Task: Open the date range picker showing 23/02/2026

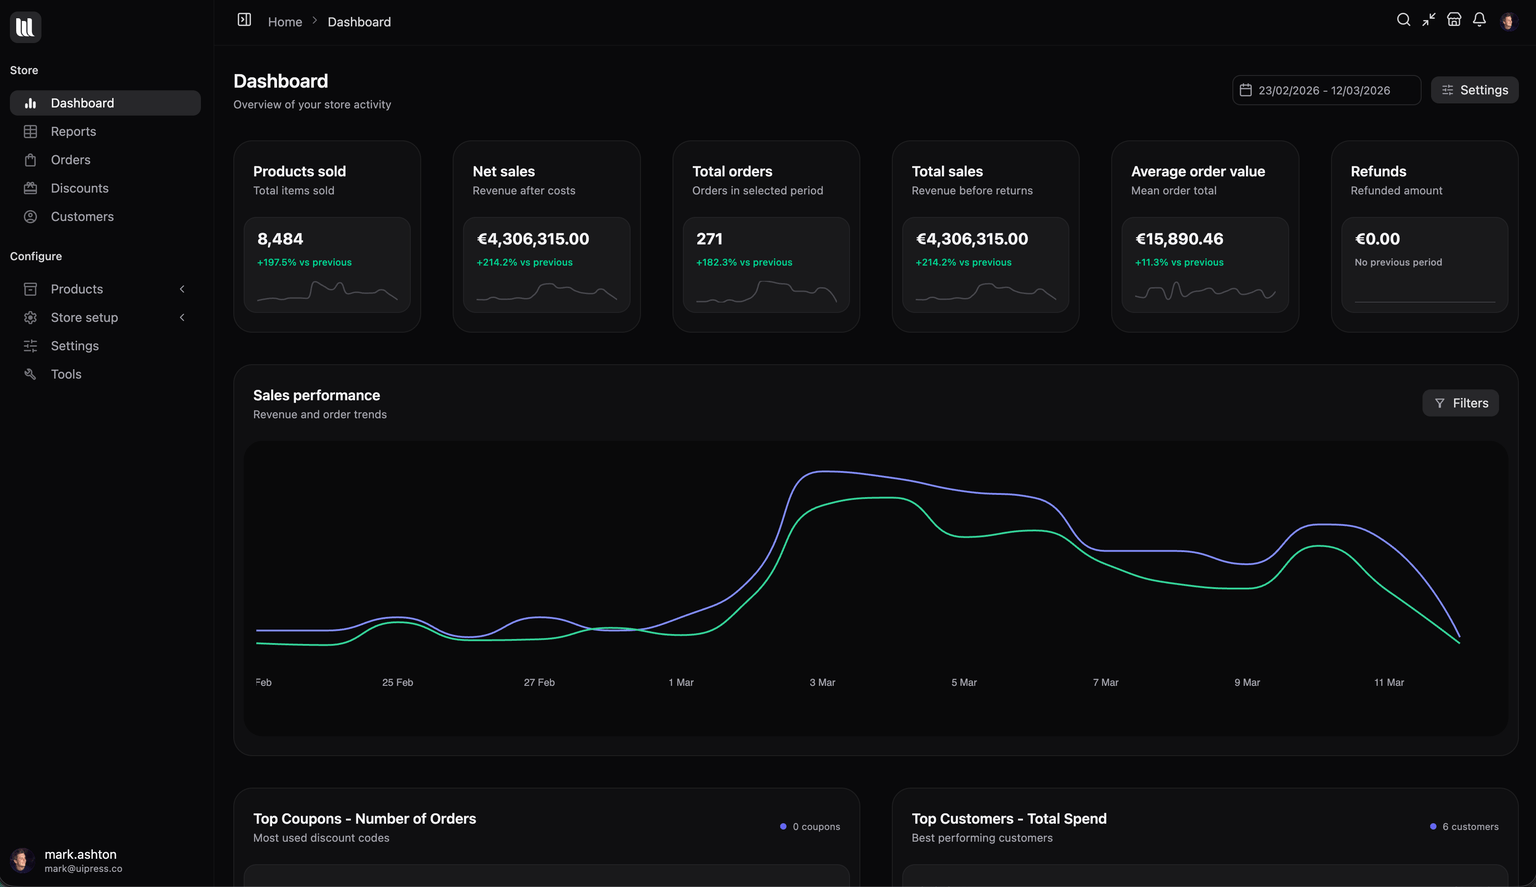Action: (1326, 90)
